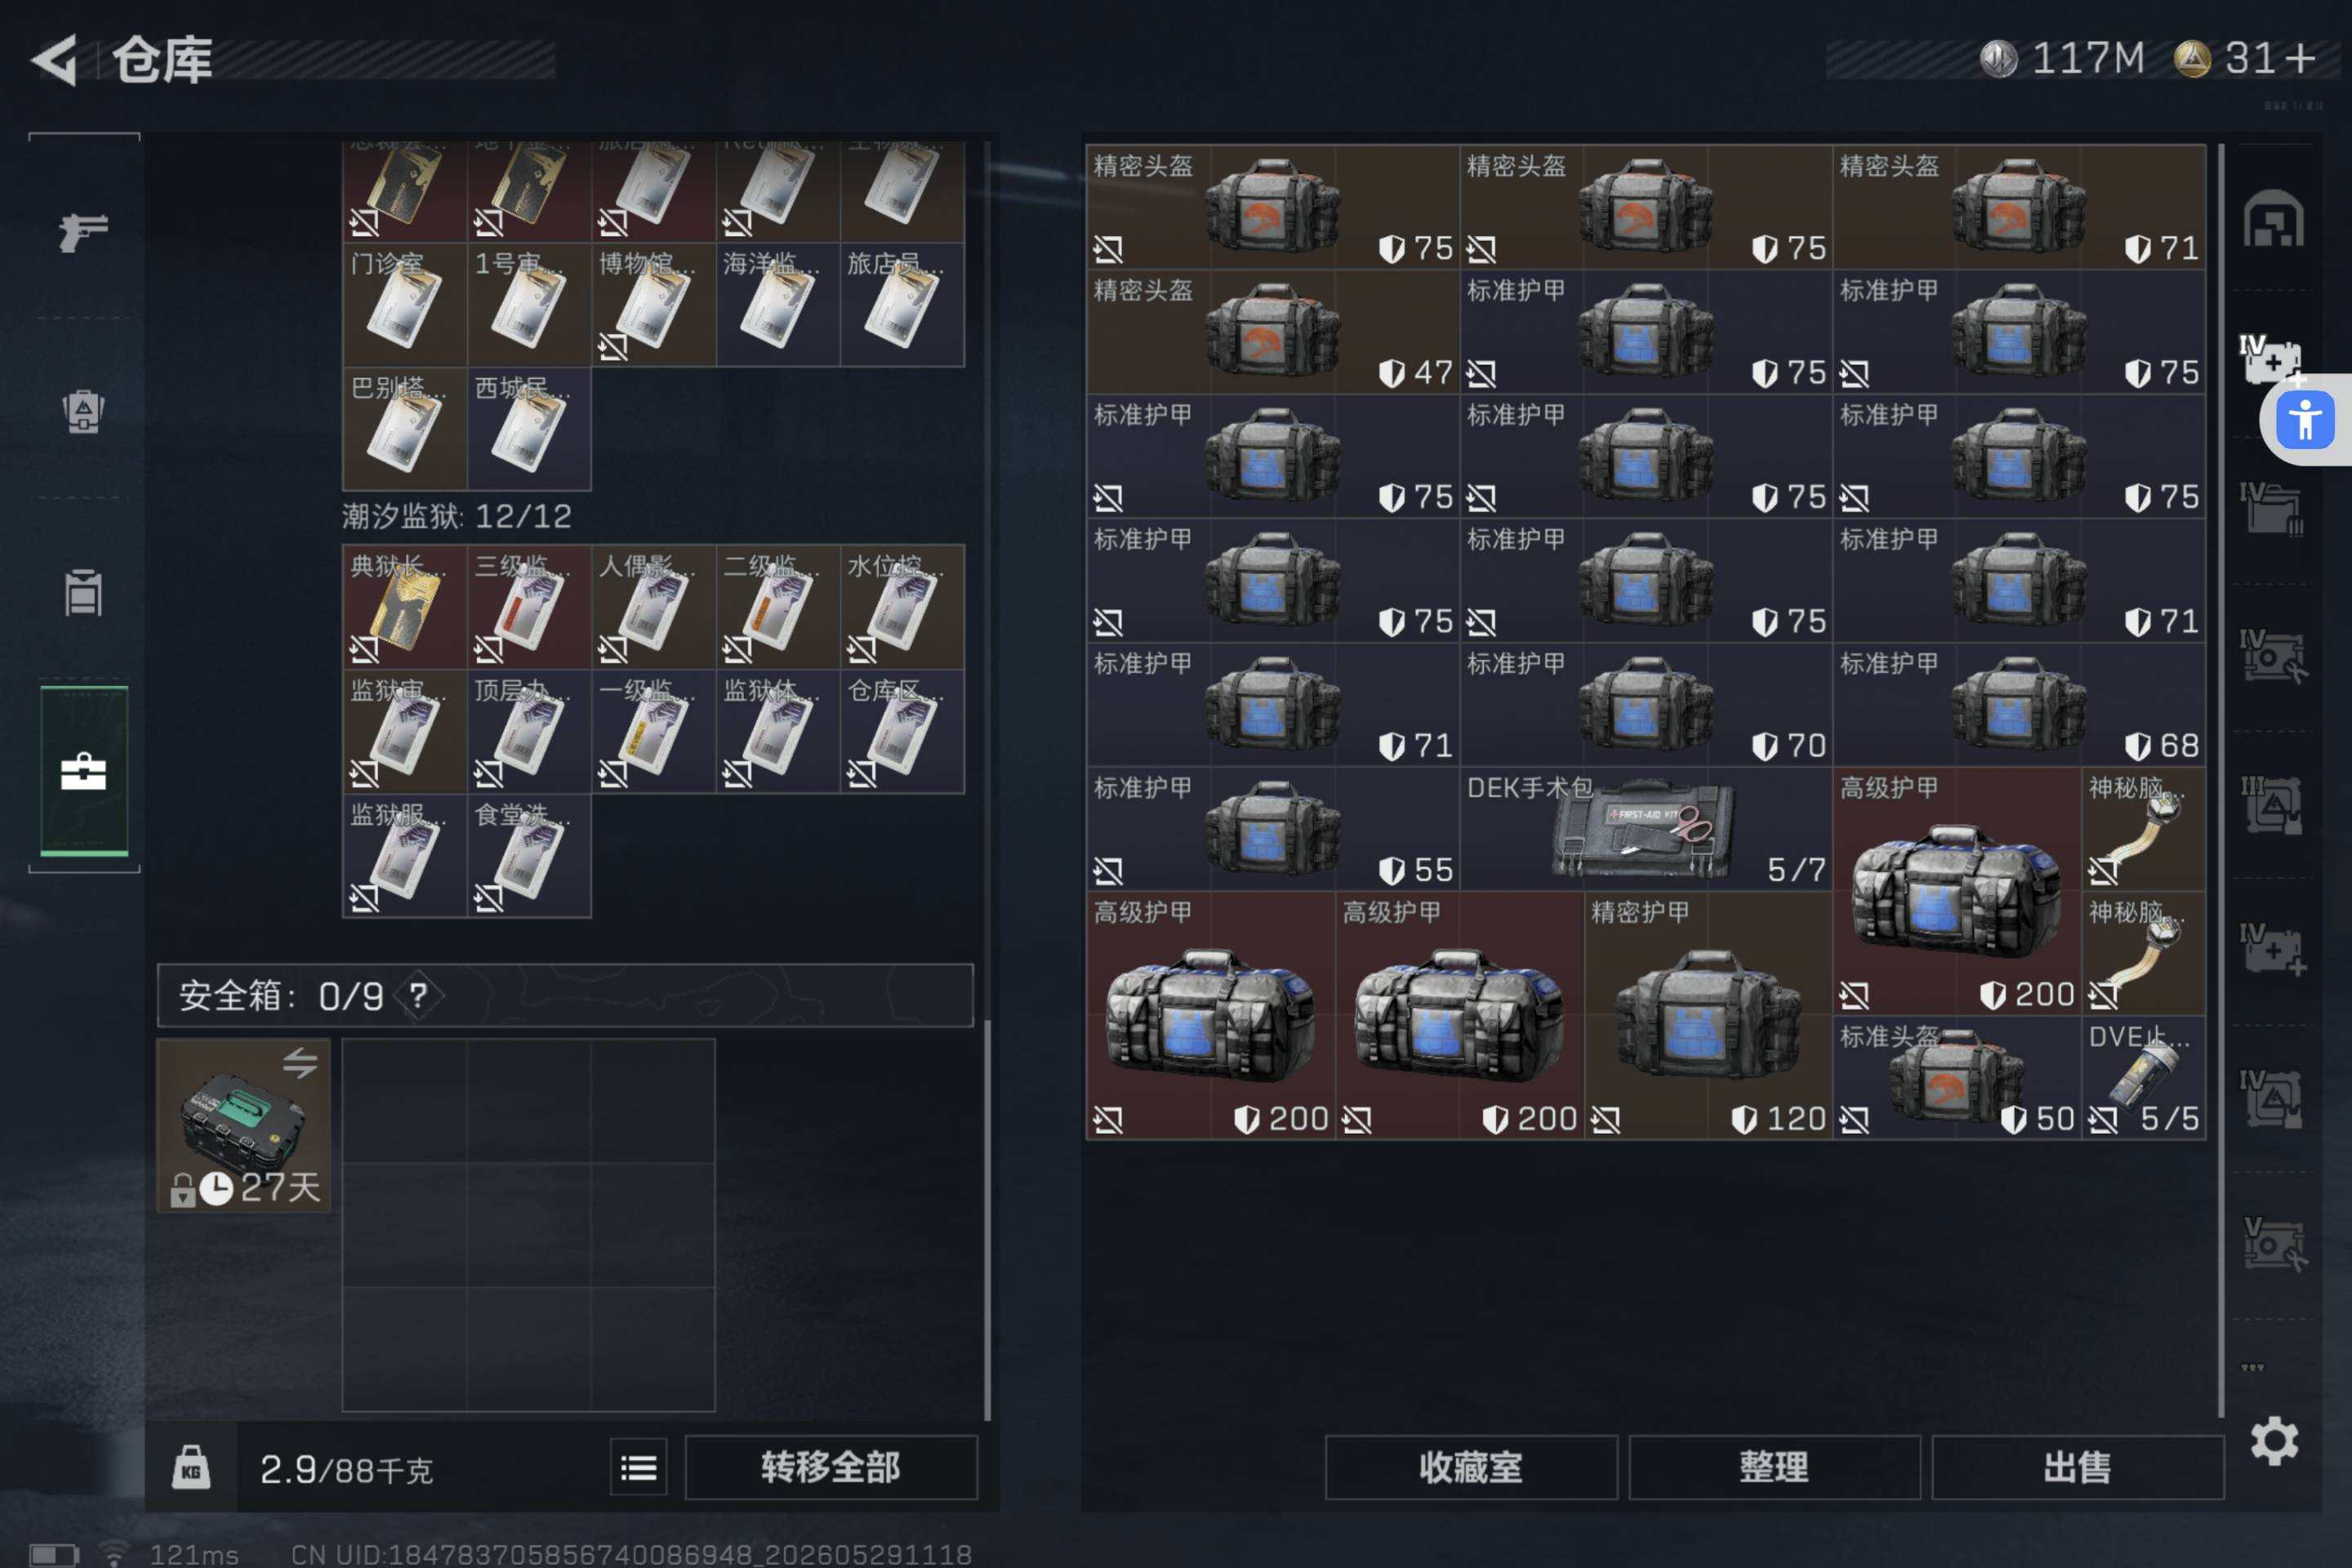Select the 巴别塔 keycard
The height and width of the screenshot is (1568, 2352).
tap(405, 428)
